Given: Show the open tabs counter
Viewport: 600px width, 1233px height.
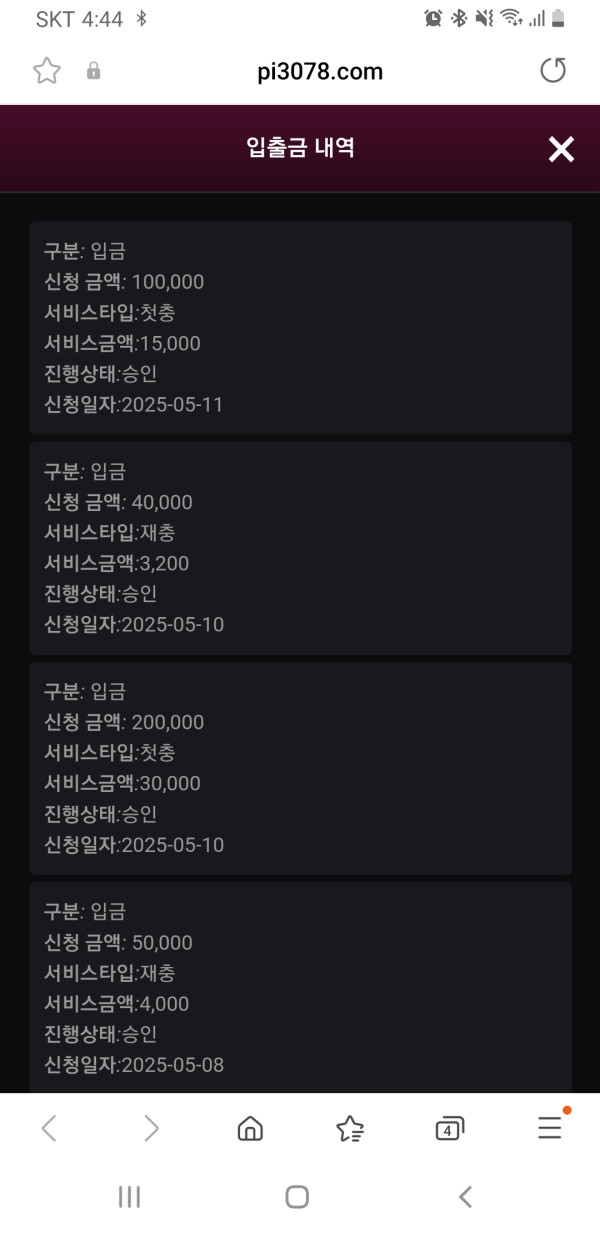Looking at the screenshot, I should click(450, 1129).
